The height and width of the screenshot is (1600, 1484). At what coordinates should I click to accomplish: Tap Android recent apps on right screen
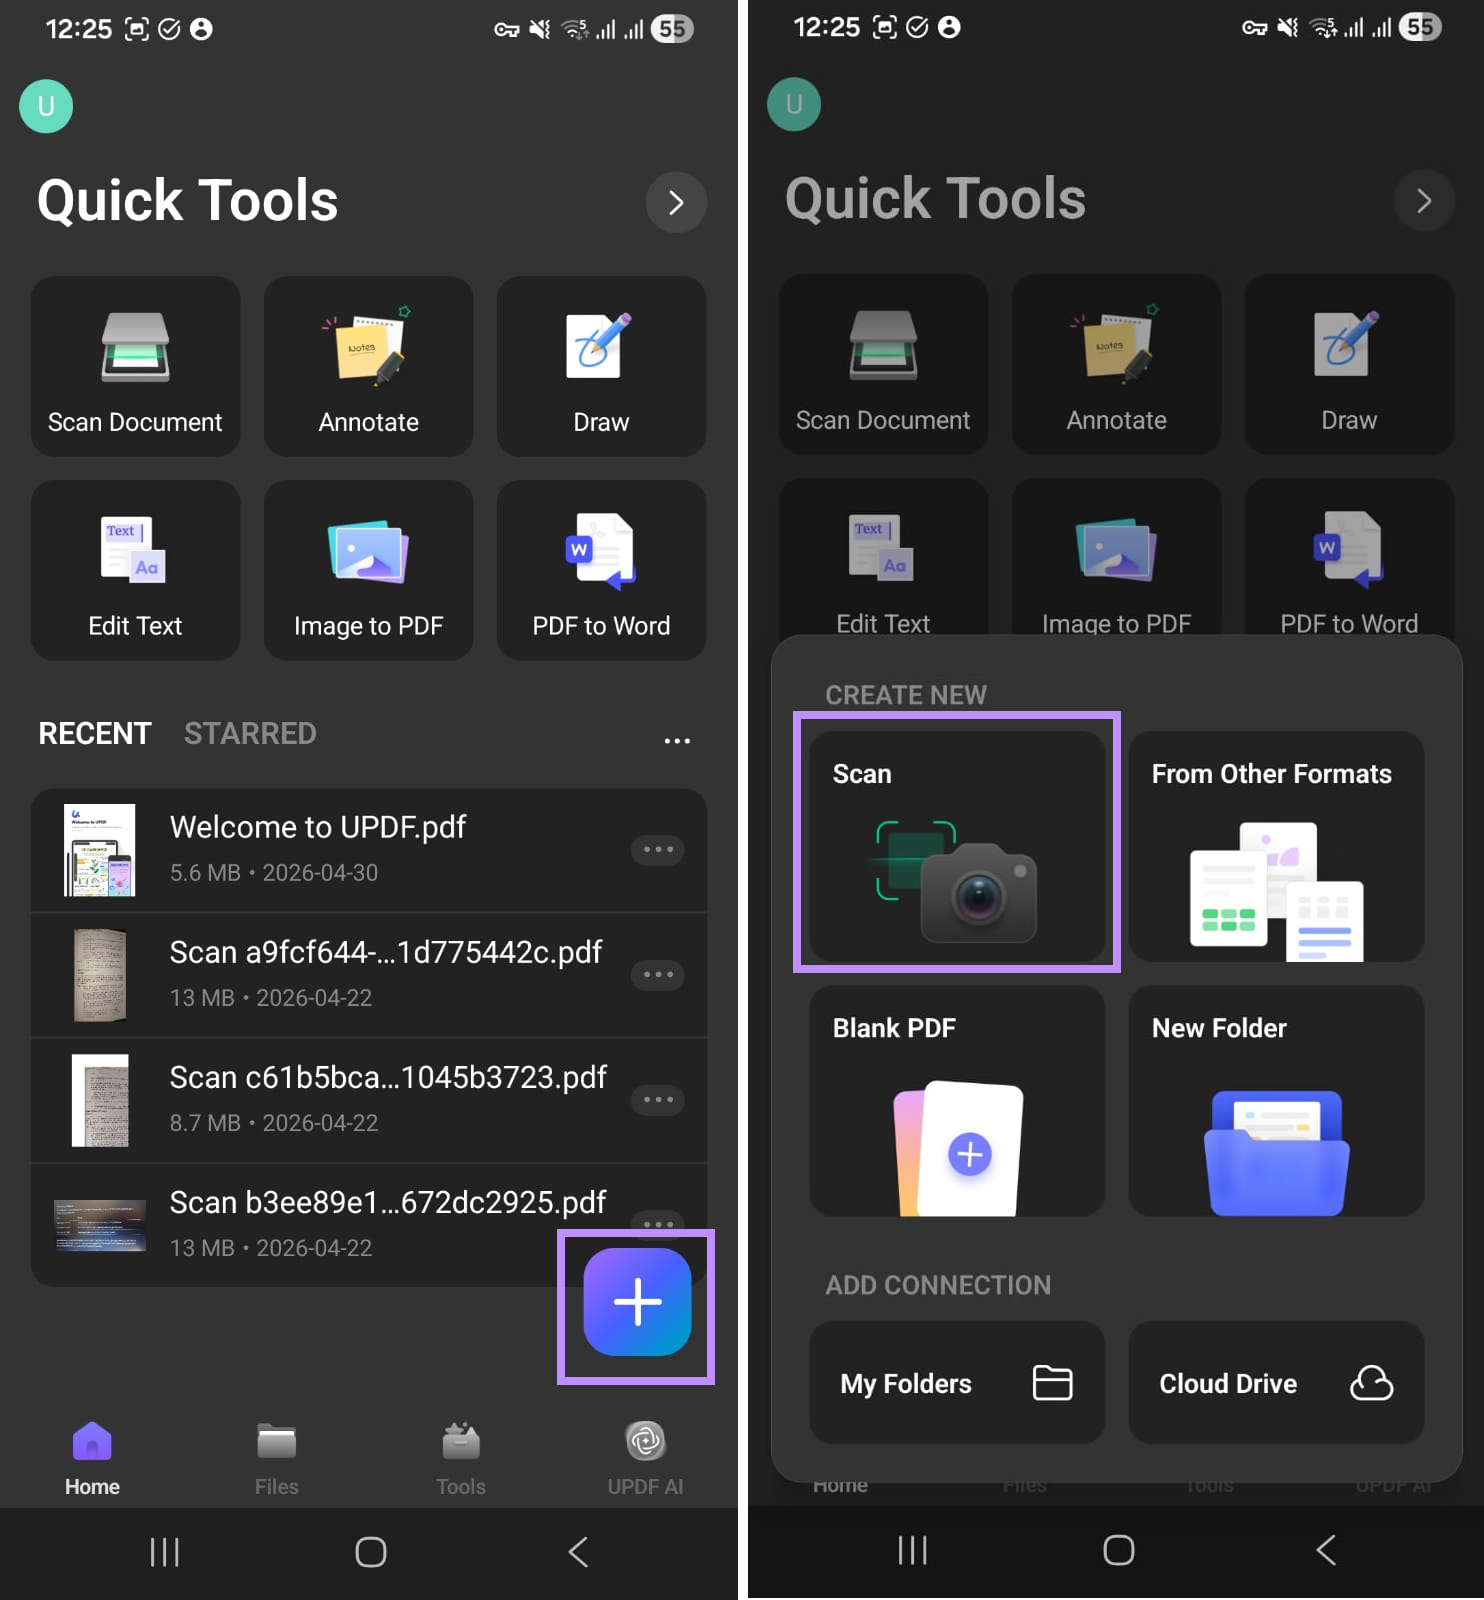click(913, 1550)
